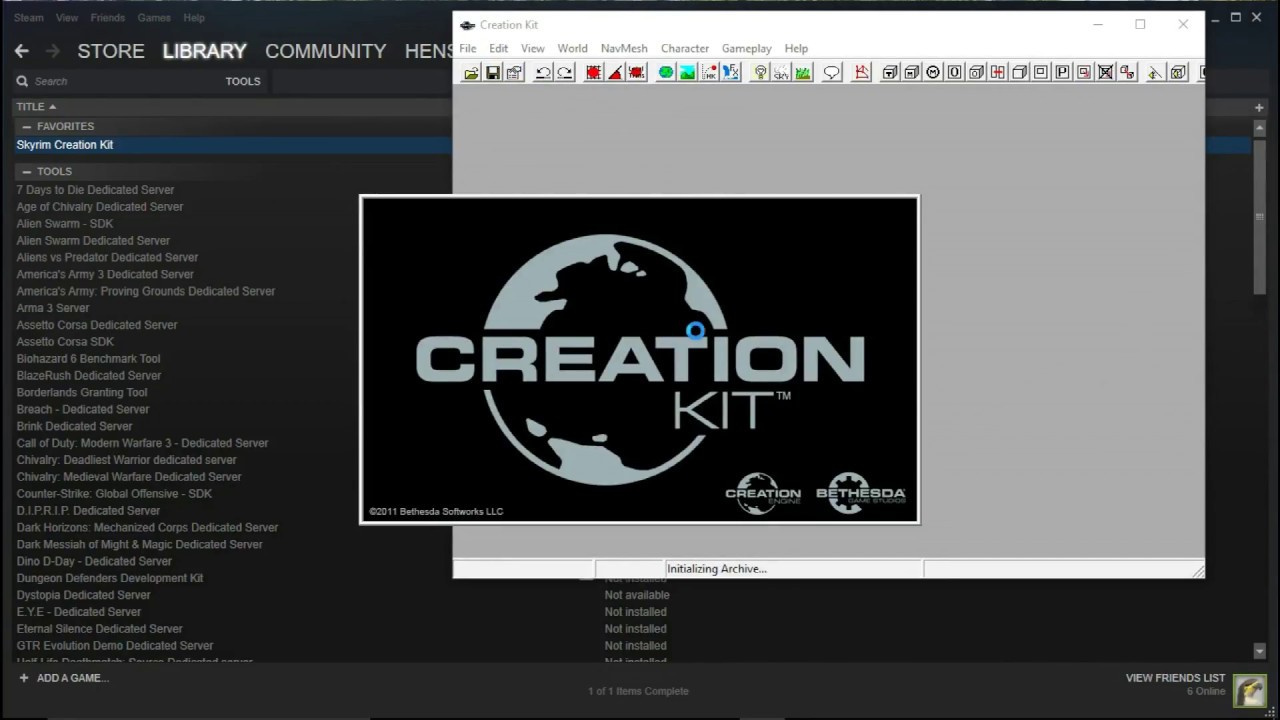Image resolution: width=1280 pixels, height=720 pixels.
Task: Save the plugin with the Save icon
Action: tap(492, 71)
